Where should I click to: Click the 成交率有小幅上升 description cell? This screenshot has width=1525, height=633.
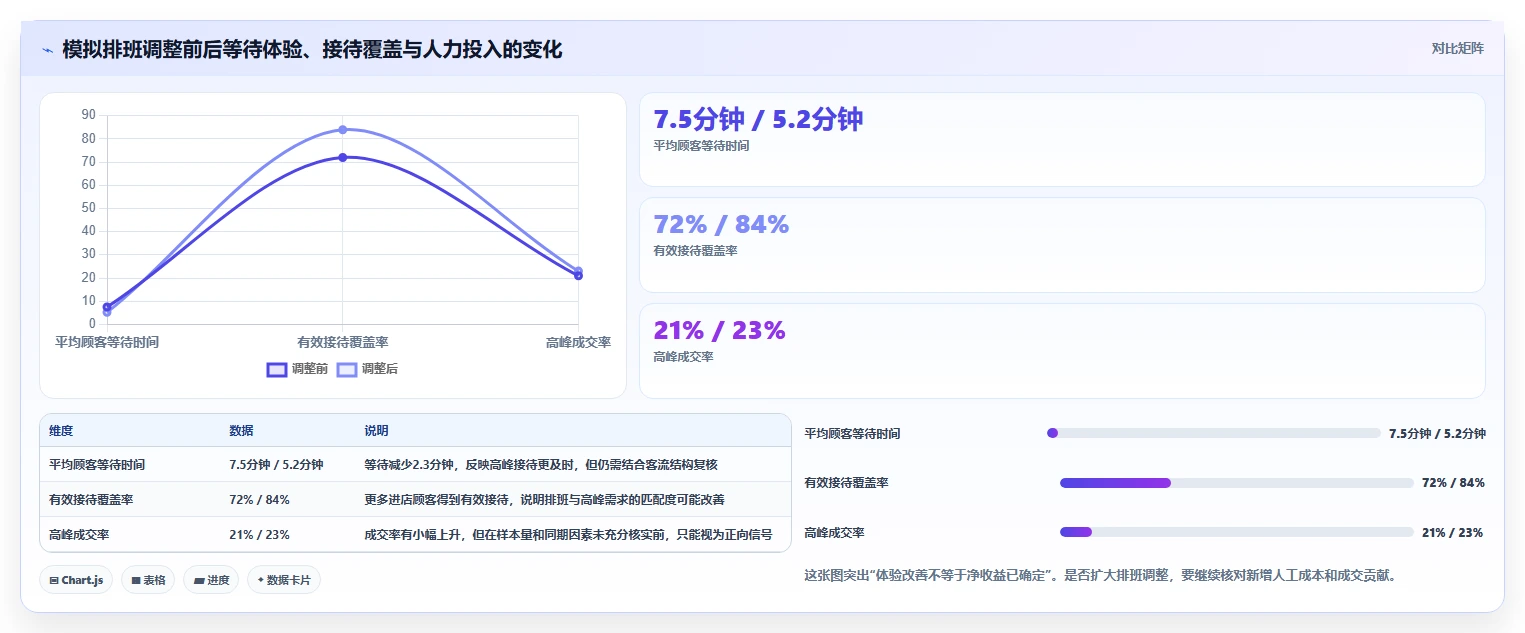point(568,535)
